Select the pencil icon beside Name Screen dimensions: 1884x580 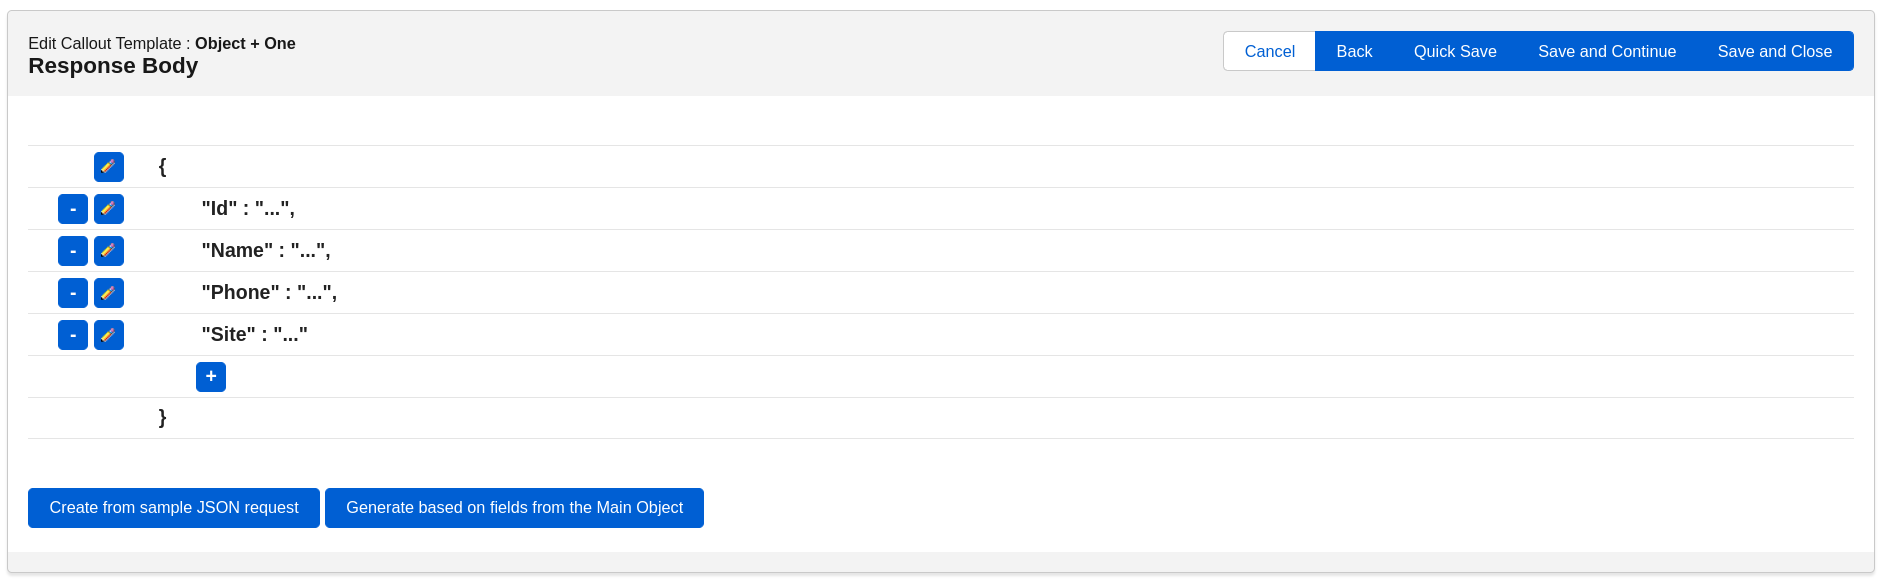click(109, 251)
